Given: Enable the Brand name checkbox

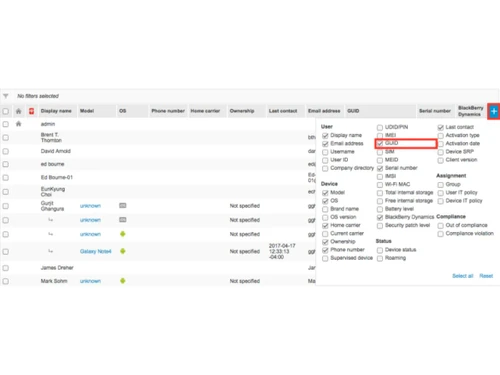Looking at the screenshot, I should point(325,209).
